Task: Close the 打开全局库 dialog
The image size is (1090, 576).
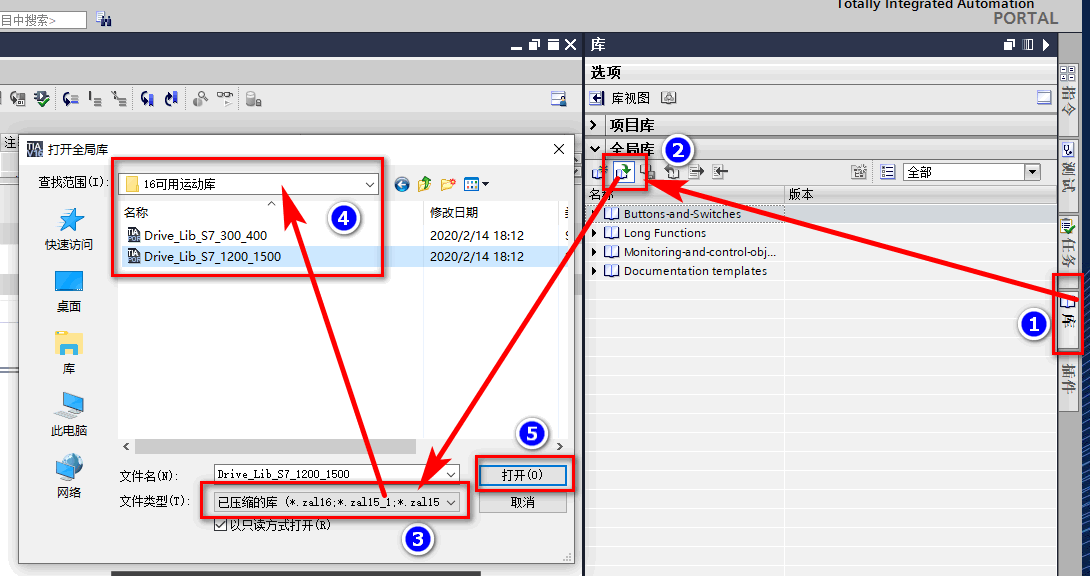Action: point(559,149)
